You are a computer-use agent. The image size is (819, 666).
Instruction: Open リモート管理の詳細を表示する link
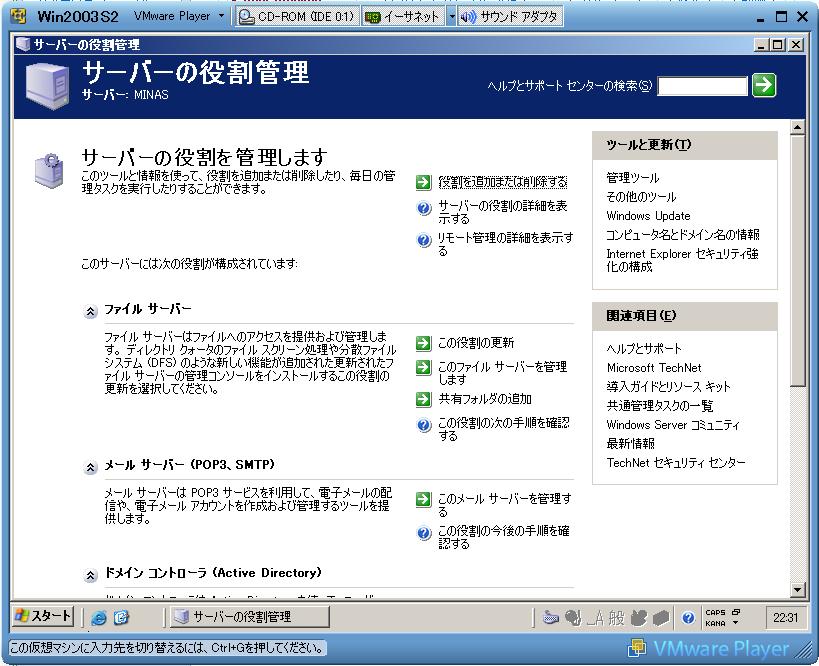point(505,244)
